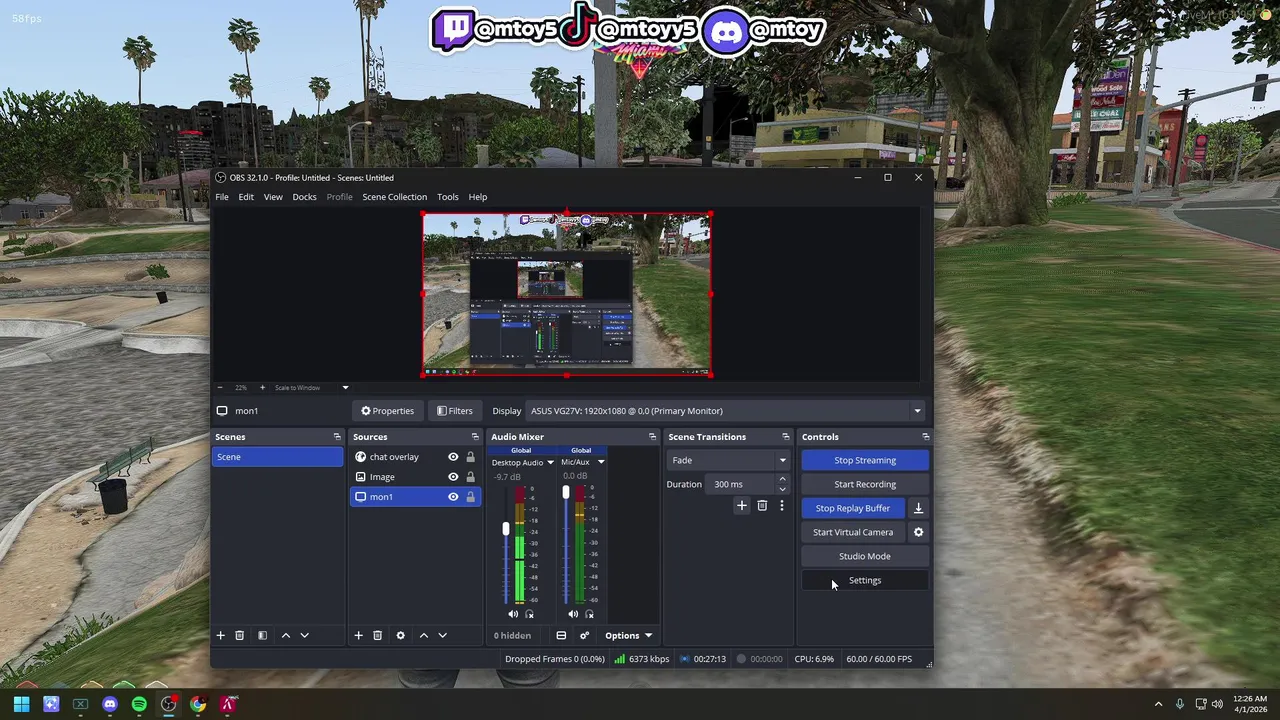Expand audio mixer Options menu
The width and height of the screenshot is (1280, 720).
(628, 635)
